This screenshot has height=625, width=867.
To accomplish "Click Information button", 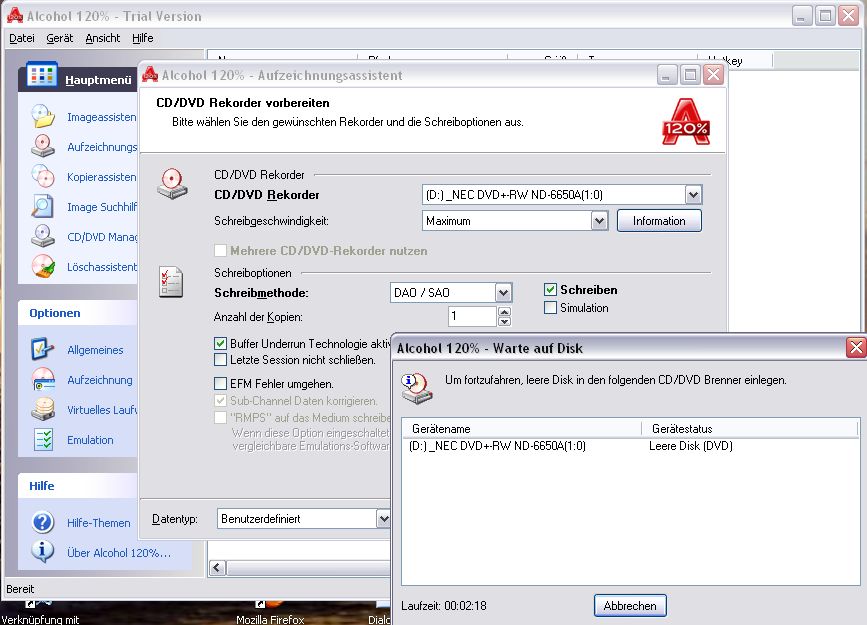I will (x=659, y=221).
